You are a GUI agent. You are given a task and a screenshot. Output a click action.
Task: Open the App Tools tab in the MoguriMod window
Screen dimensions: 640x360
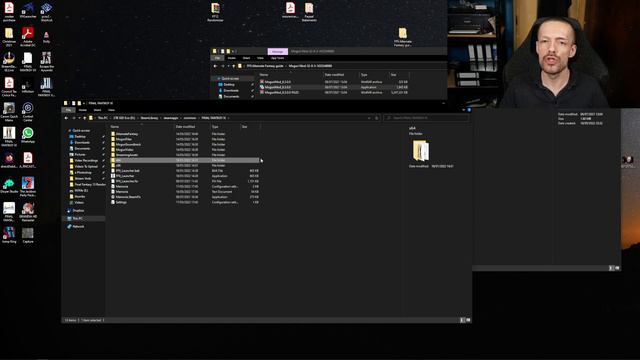tap(277, 58)
